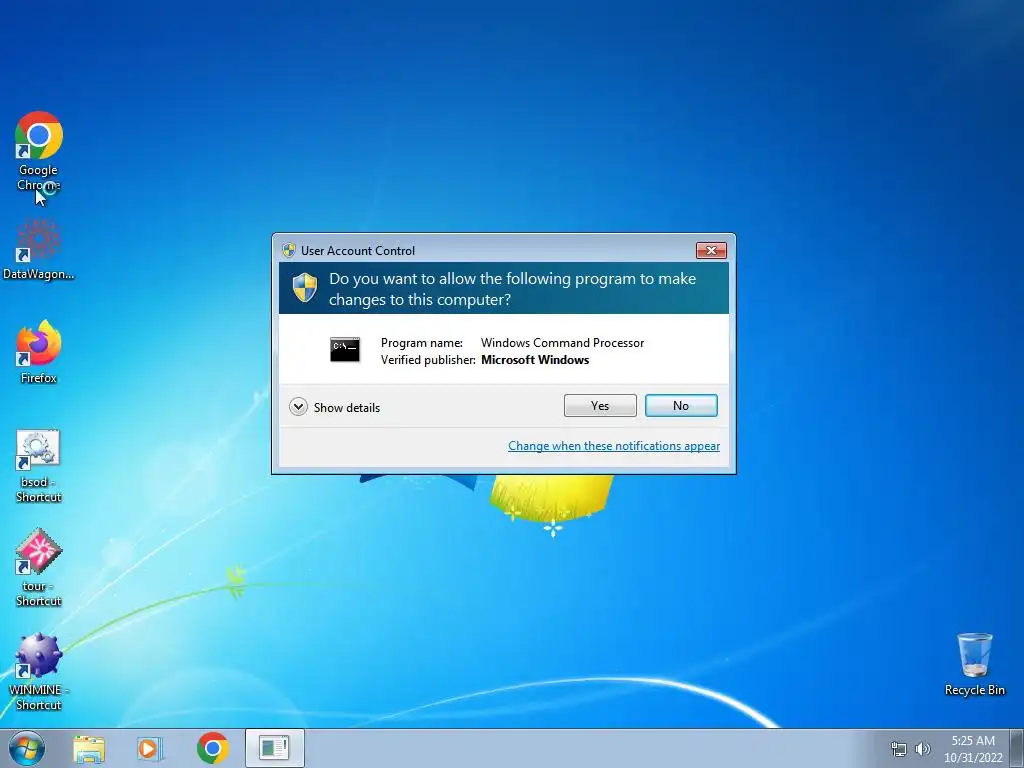Click No to deny the program

click(x=681, y=406)
